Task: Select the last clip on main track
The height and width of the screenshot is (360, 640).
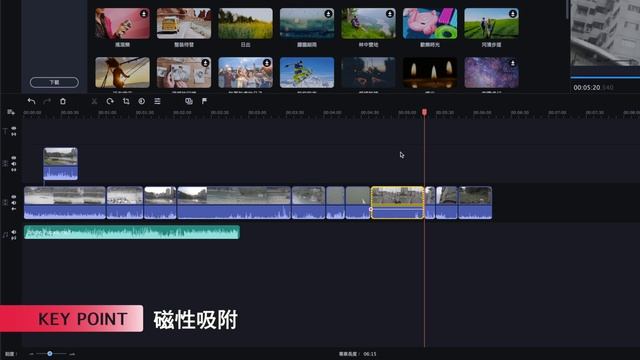Action: pos(476,203)
